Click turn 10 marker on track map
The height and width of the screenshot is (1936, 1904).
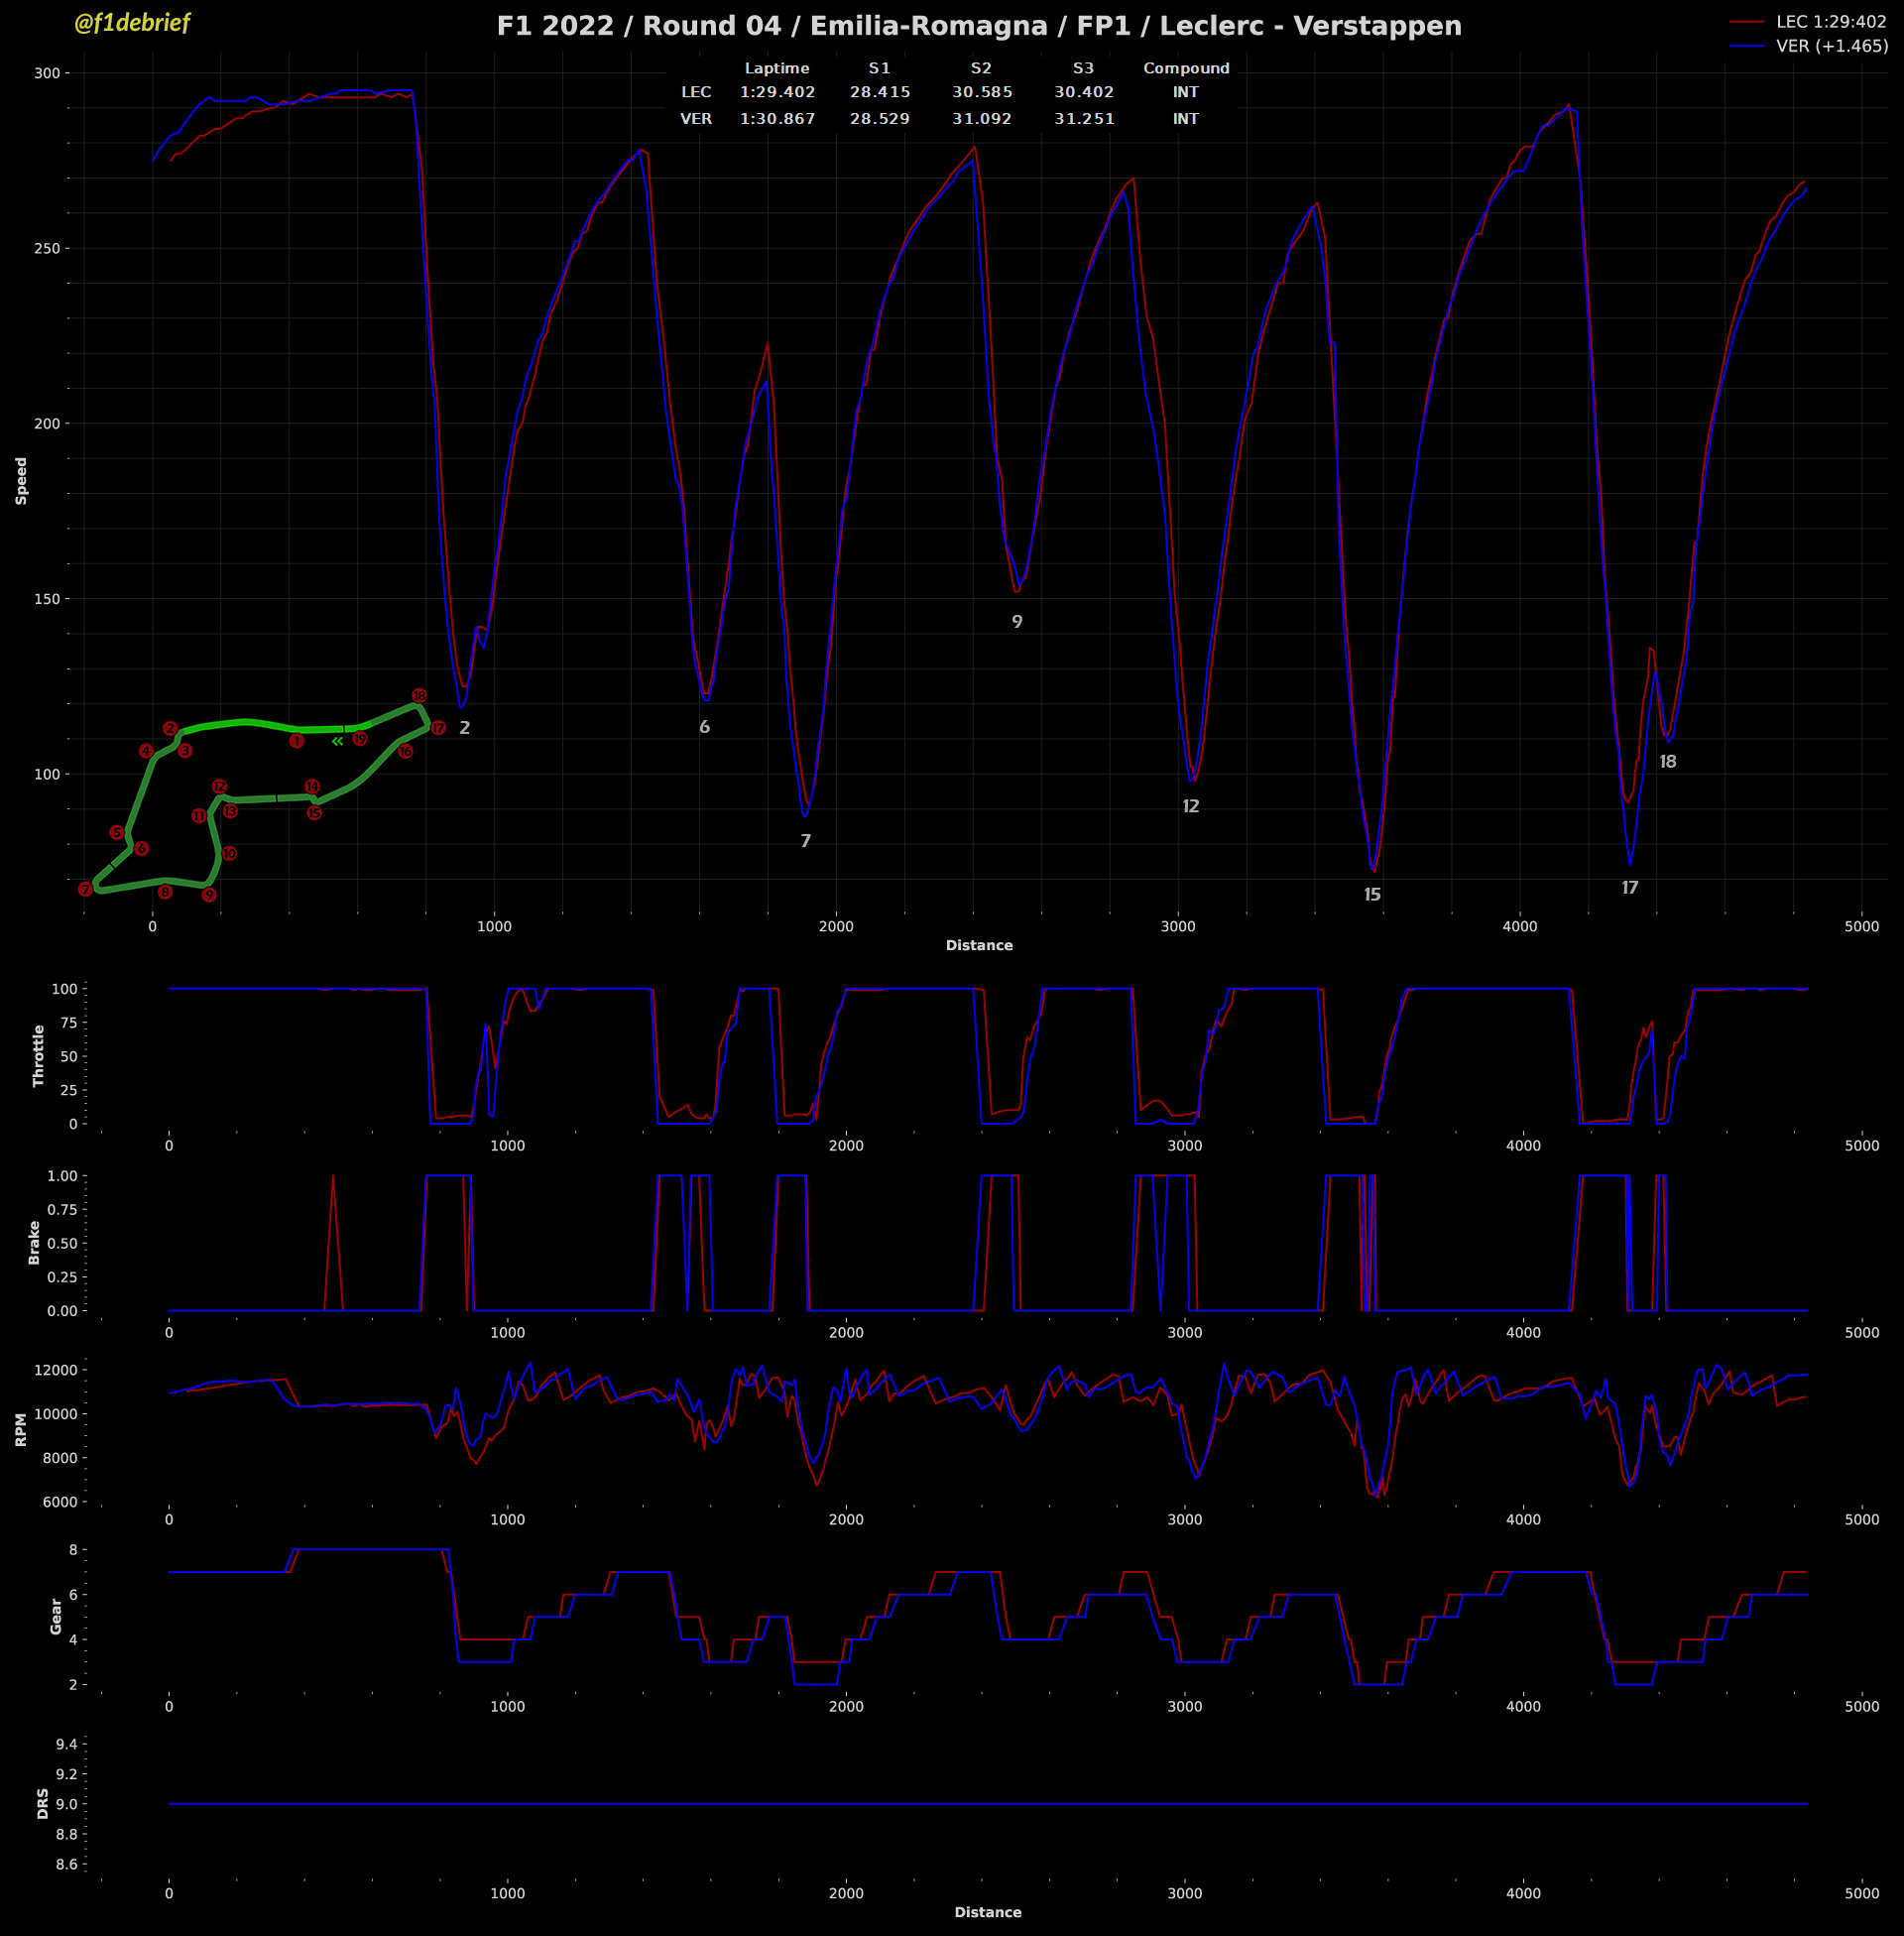(x=229, y=854)
